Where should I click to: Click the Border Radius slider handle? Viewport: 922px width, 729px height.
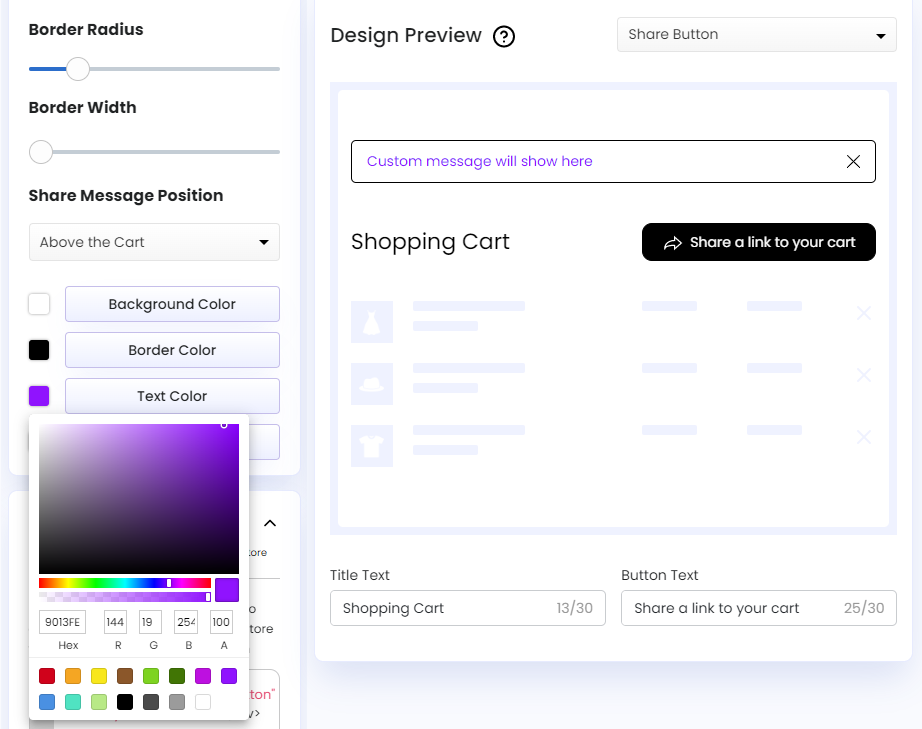click(x=77, y=69)
